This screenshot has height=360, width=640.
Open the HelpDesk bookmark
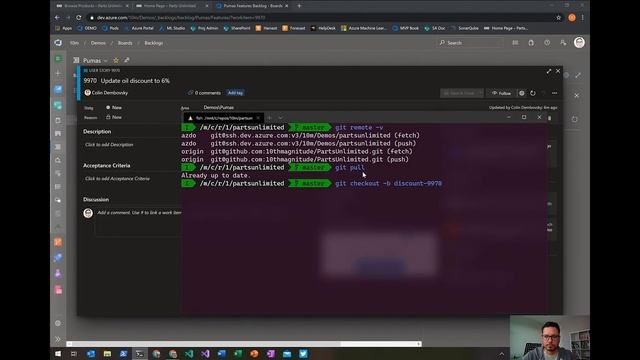click(x=323, y=28)
